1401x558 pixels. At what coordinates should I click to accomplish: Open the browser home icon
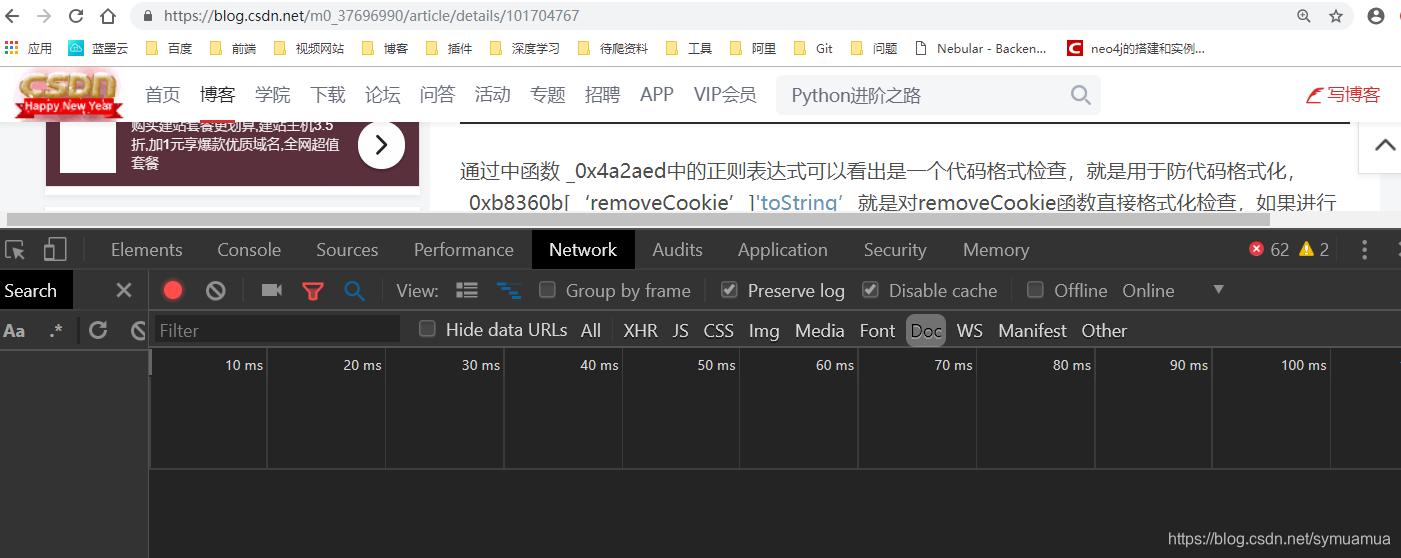(108, 16)
